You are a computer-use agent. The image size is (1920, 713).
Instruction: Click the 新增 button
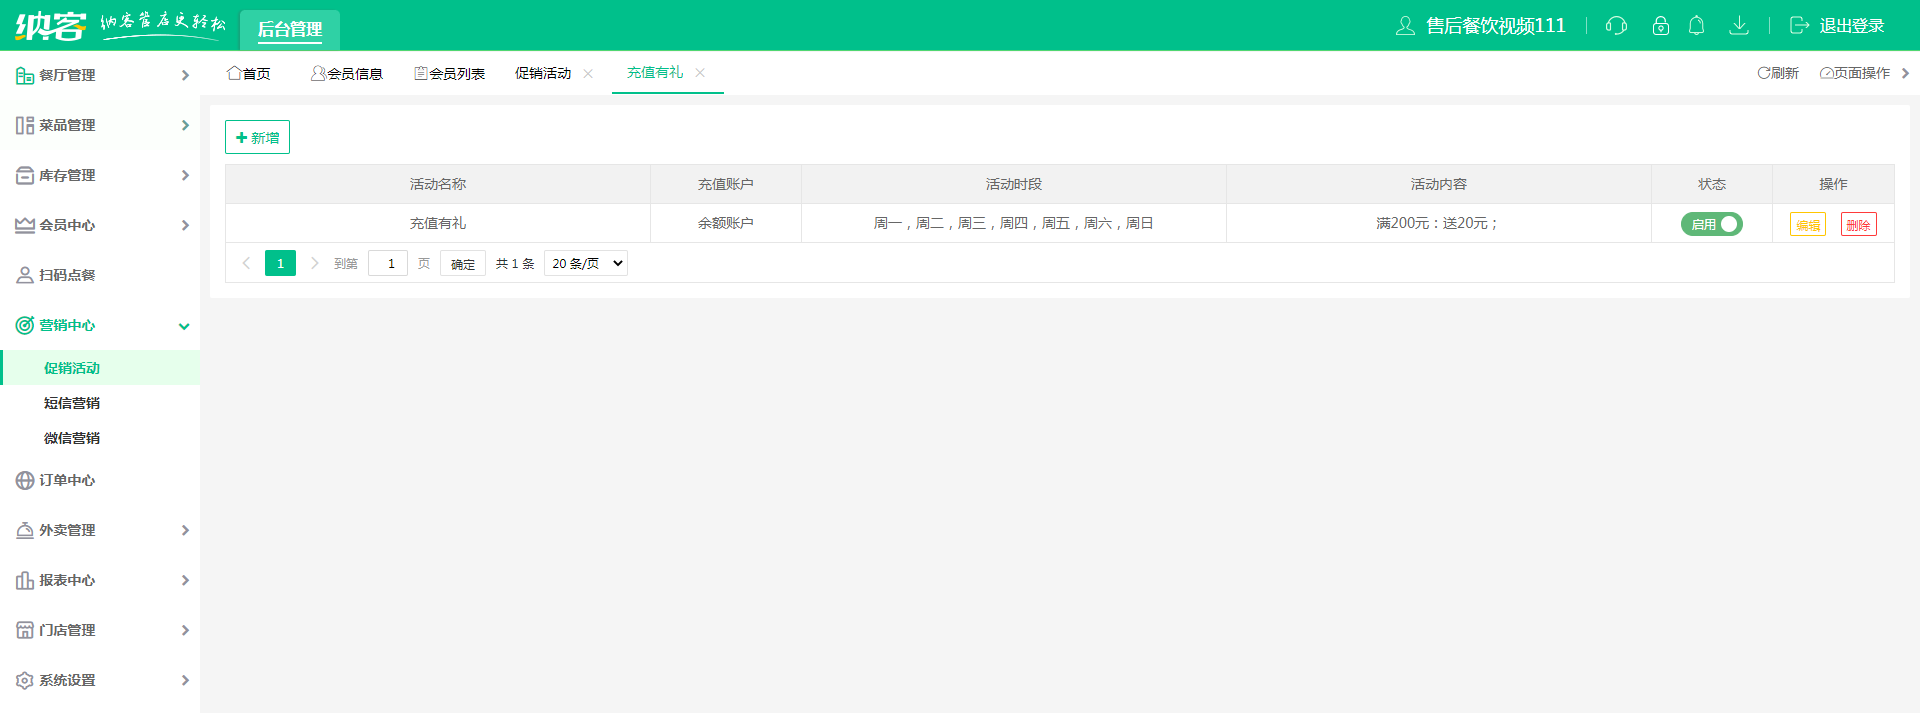(x=257, y=137)
